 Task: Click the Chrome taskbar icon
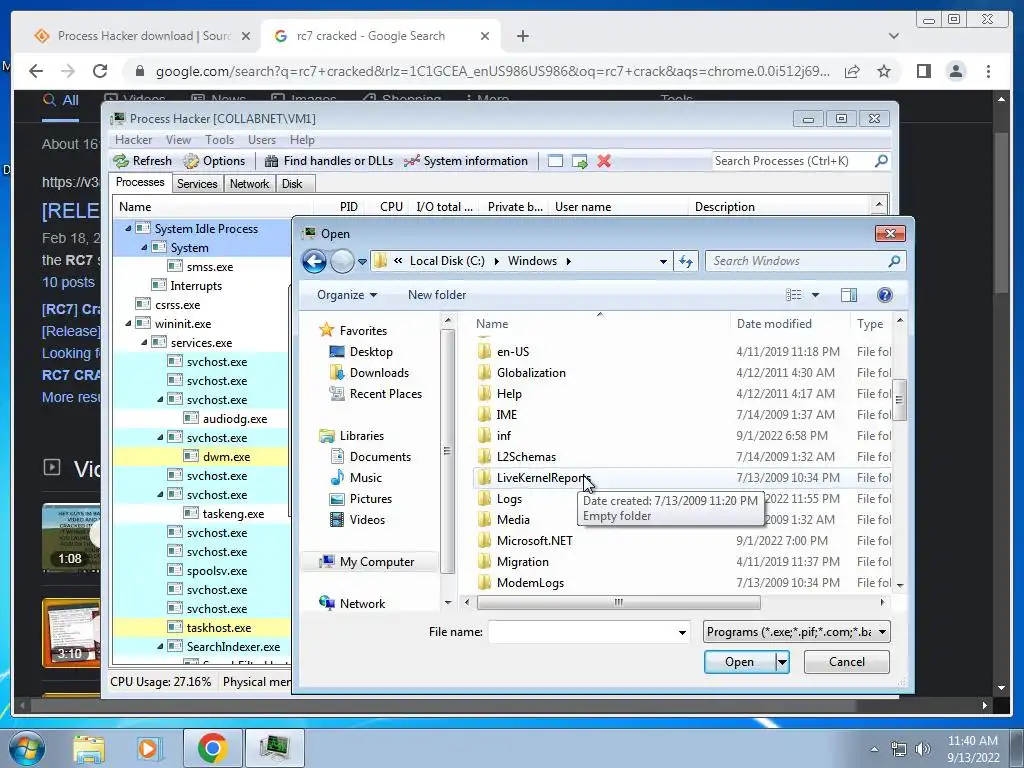pyautogui.click(x=212, y=748)
